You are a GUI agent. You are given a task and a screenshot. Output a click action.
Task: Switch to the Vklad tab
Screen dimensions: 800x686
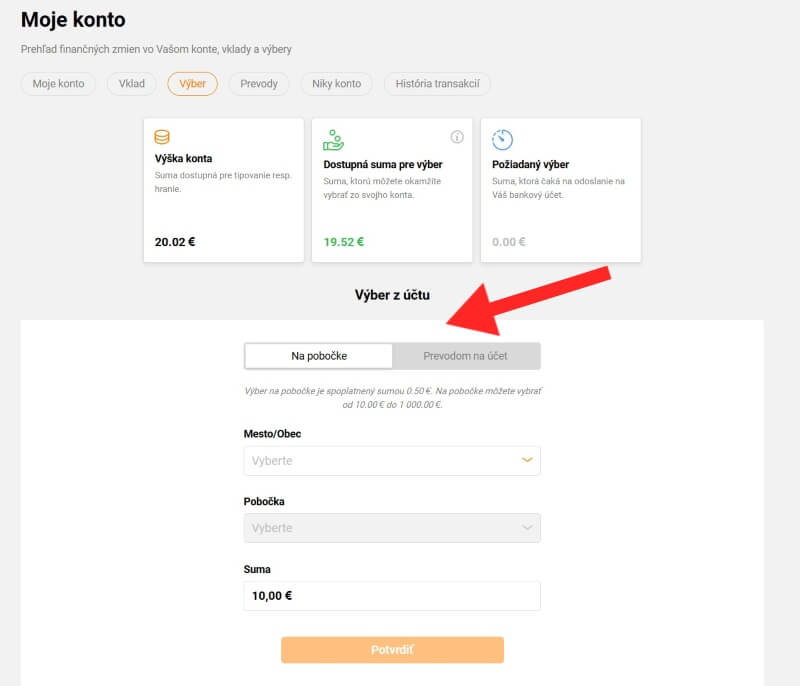point(132,84)
